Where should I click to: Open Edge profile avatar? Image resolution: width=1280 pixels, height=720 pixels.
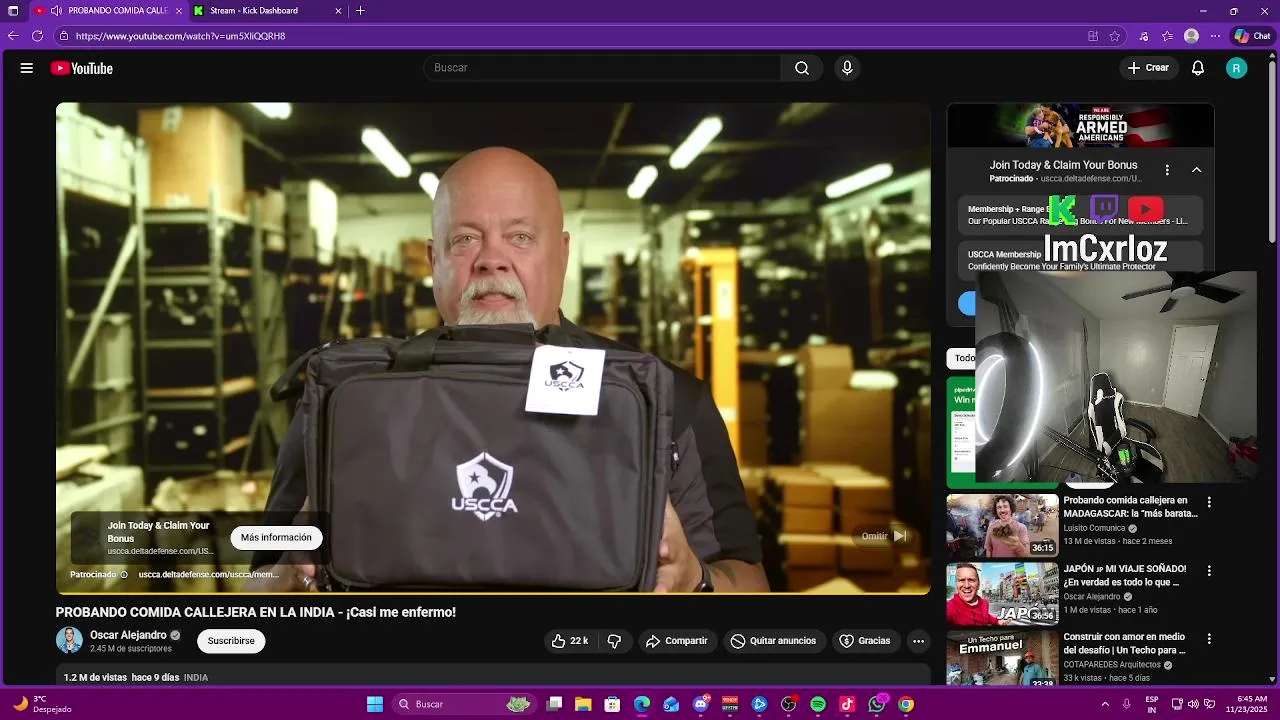1191,36
